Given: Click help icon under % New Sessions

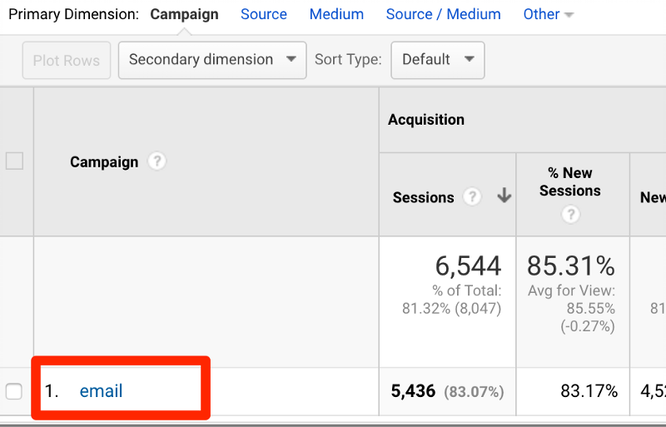Looking at the screenshot, I should pos(571,214).
